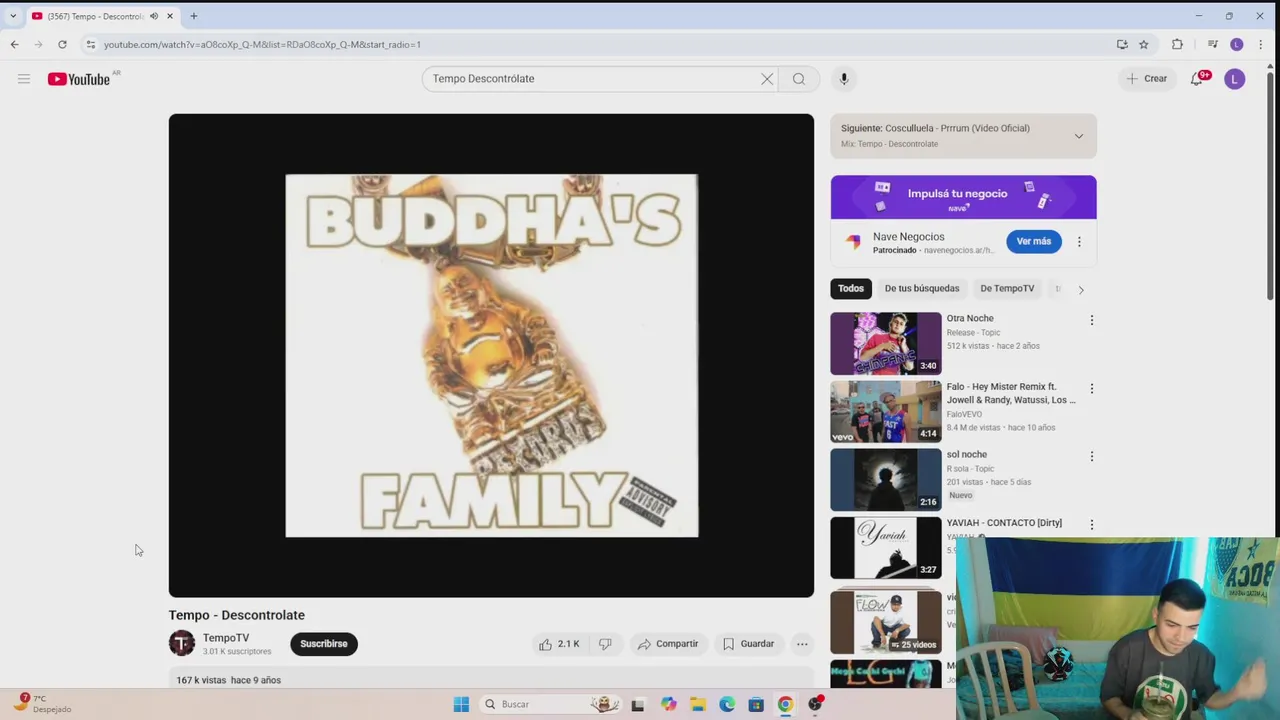The height and width of the screenshot is (720, 1280).
Task: Open File Explorer from the taskbar
Action: click(698, 704)
